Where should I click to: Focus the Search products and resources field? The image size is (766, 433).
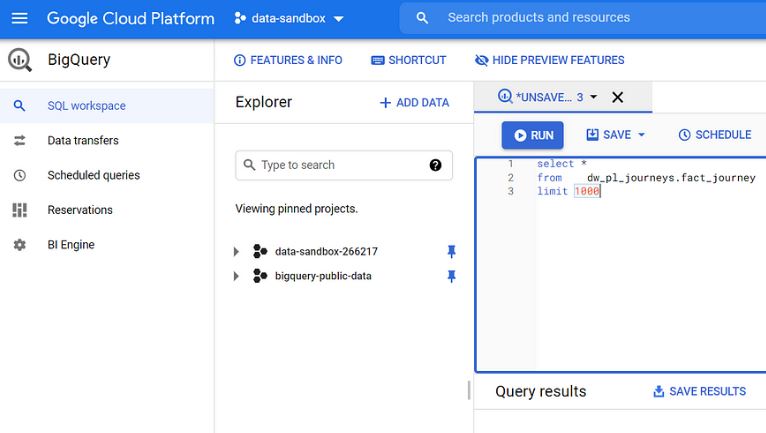click(583, 18)
